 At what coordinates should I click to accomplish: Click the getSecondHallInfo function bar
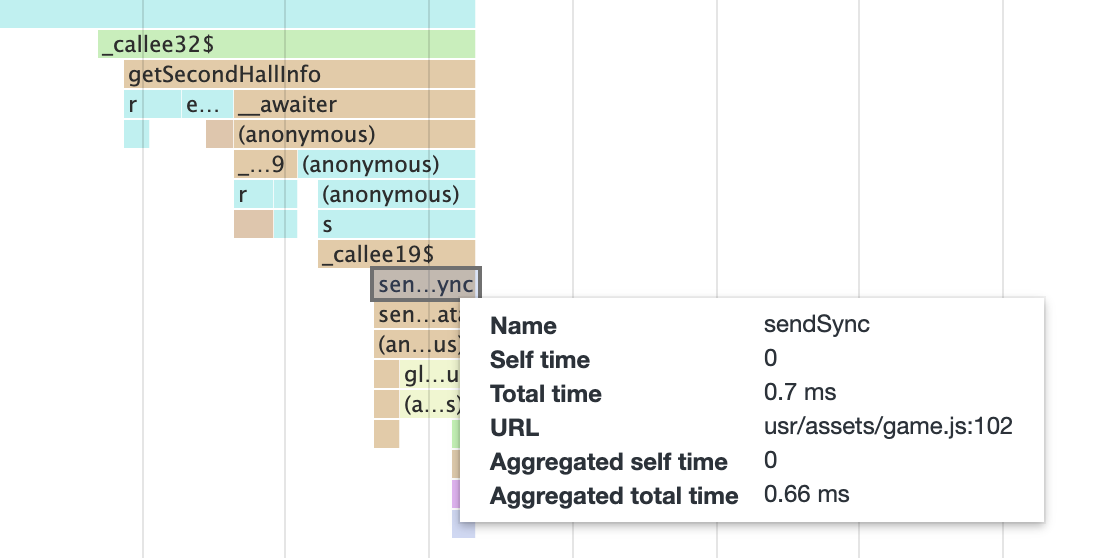(300, 74)
